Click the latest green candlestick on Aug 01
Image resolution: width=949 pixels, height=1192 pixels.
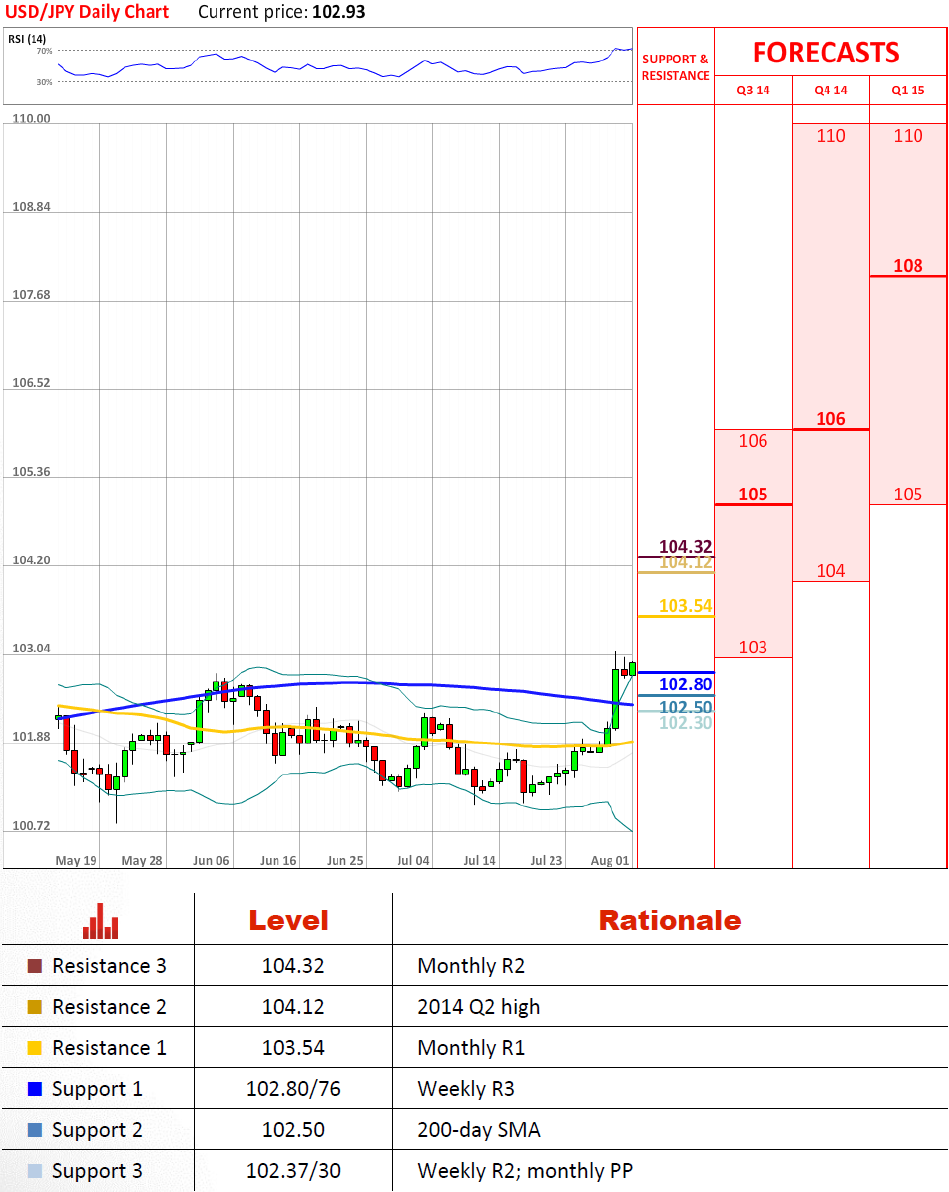click(633, 668)
